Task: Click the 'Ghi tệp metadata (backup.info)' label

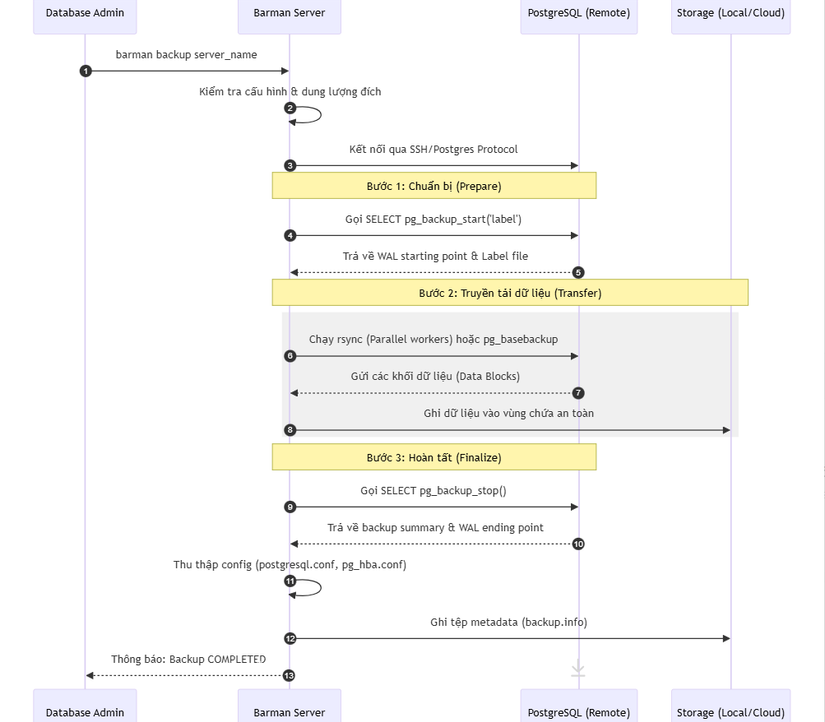Action: click(x=509, y=622)
